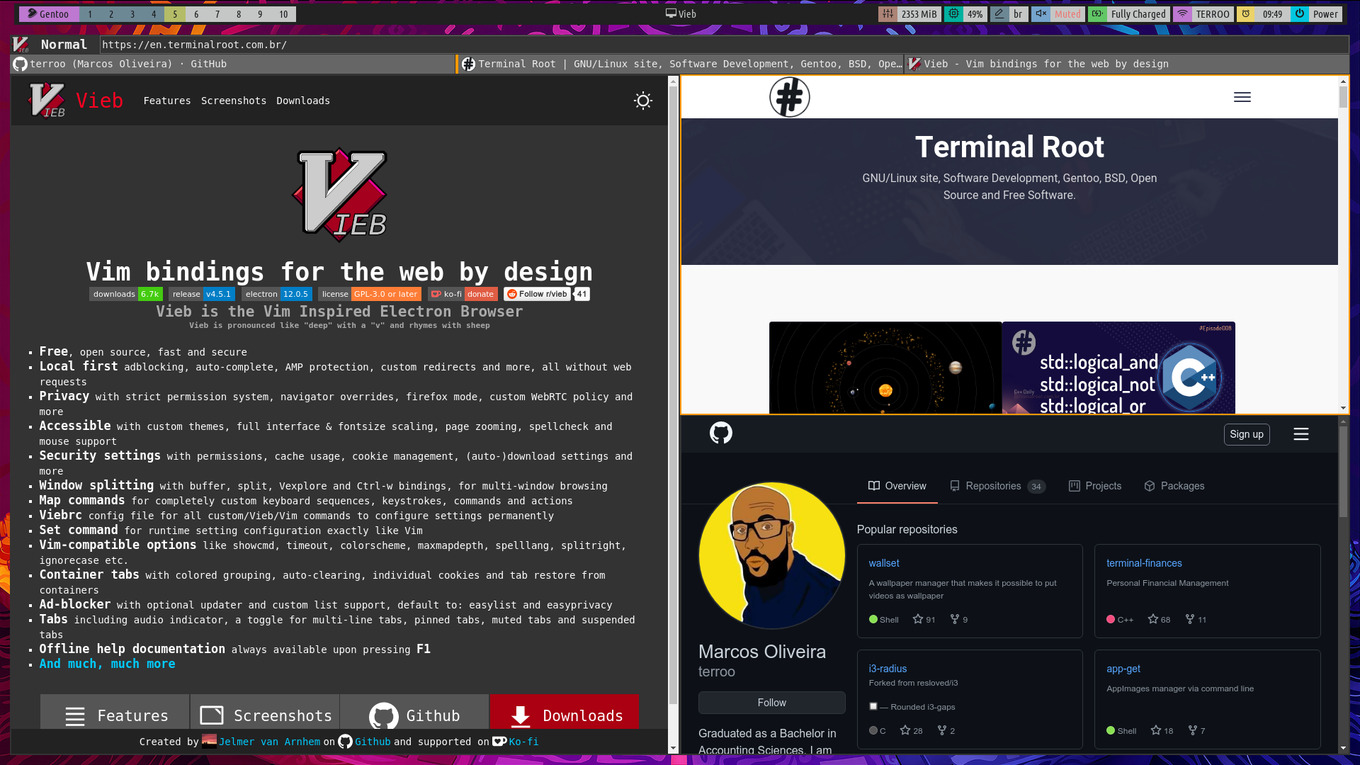Viewport: 1360px width, 765px height.
Task: Open the terminal-finances repository link
Action: point(1144,563)
